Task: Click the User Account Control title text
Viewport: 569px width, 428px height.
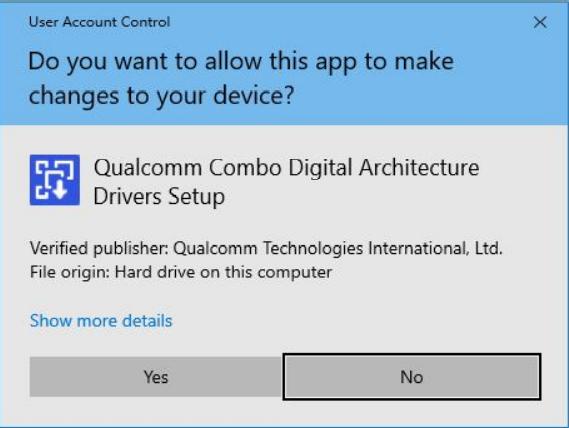Action: coord(99,22)
